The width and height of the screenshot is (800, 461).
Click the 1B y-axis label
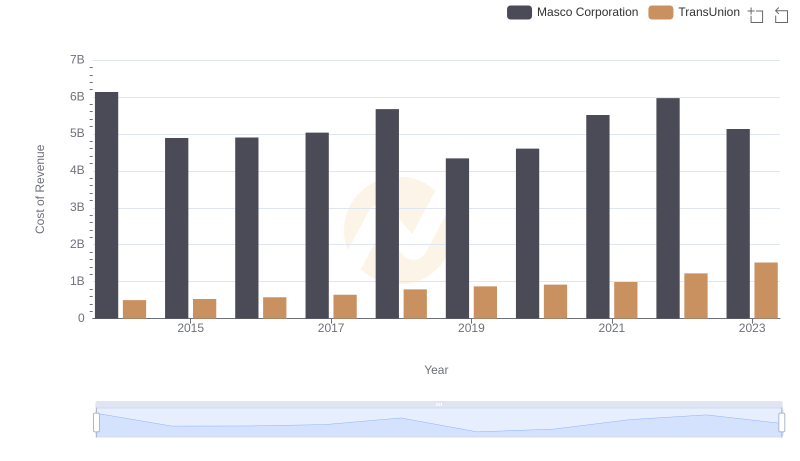click(x=77, y=281)
